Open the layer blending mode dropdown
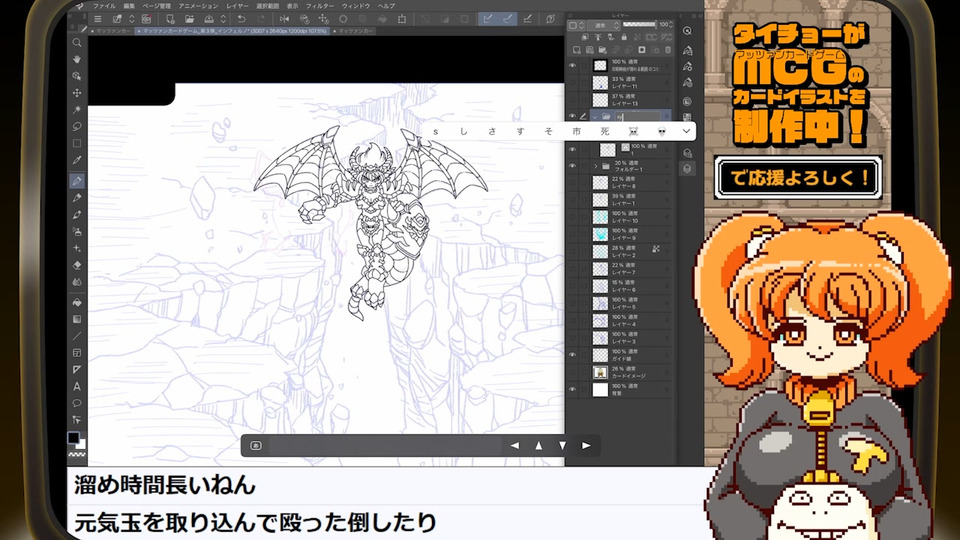Screen dimensions: 960x540 pyautogui.click(x=606, y=24)
